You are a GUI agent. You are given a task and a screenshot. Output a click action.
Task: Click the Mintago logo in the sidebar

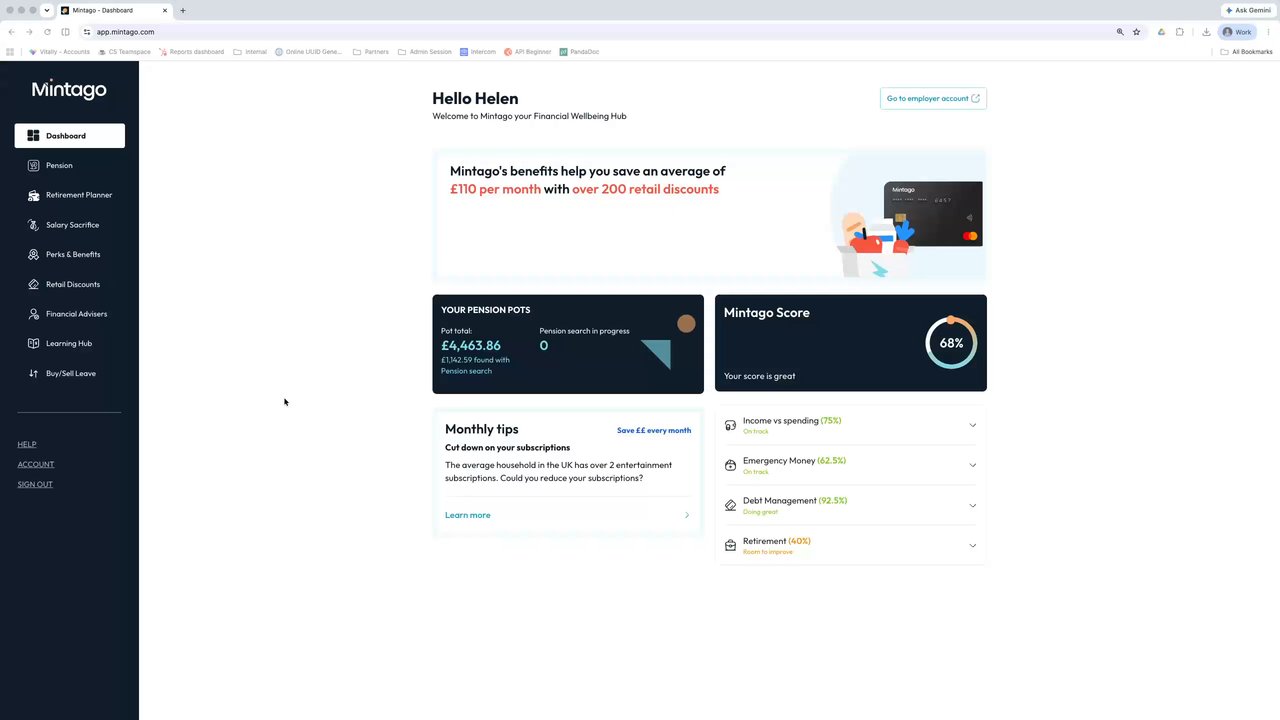(69, 89)
